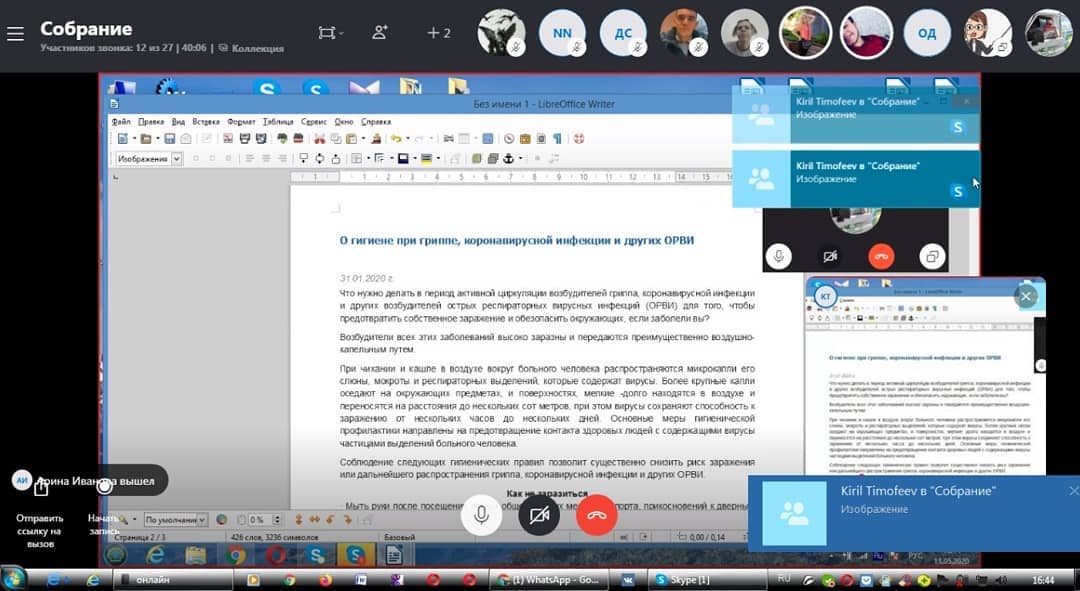
Task: Open the shared-screen Файл menu
Action: coord(121,121)
